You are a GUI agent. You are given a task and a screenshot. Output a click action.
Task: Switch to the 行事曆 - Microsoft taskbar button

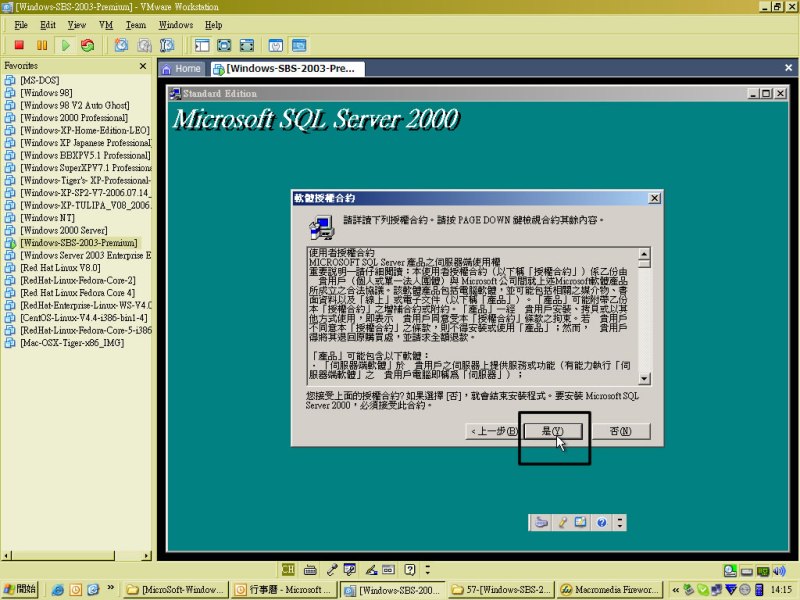(283, 590)
